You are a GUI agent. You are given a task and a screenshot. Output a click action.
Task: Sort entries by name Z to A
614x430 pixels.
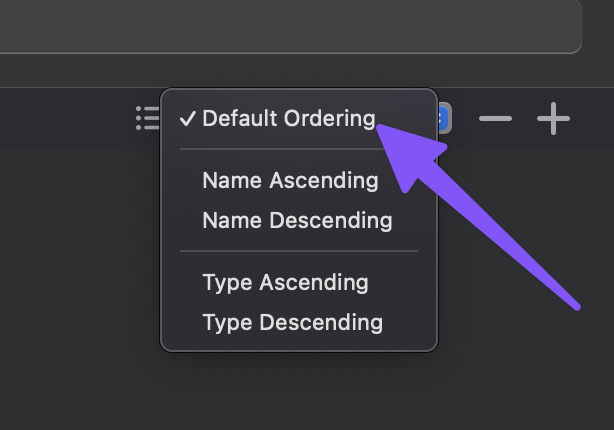[297, 220]
